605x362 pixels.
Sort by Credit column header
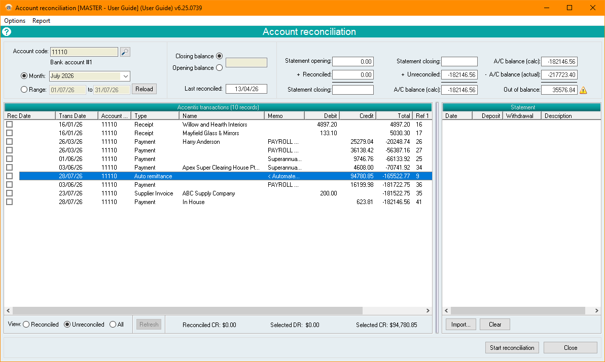coord(358,116)
